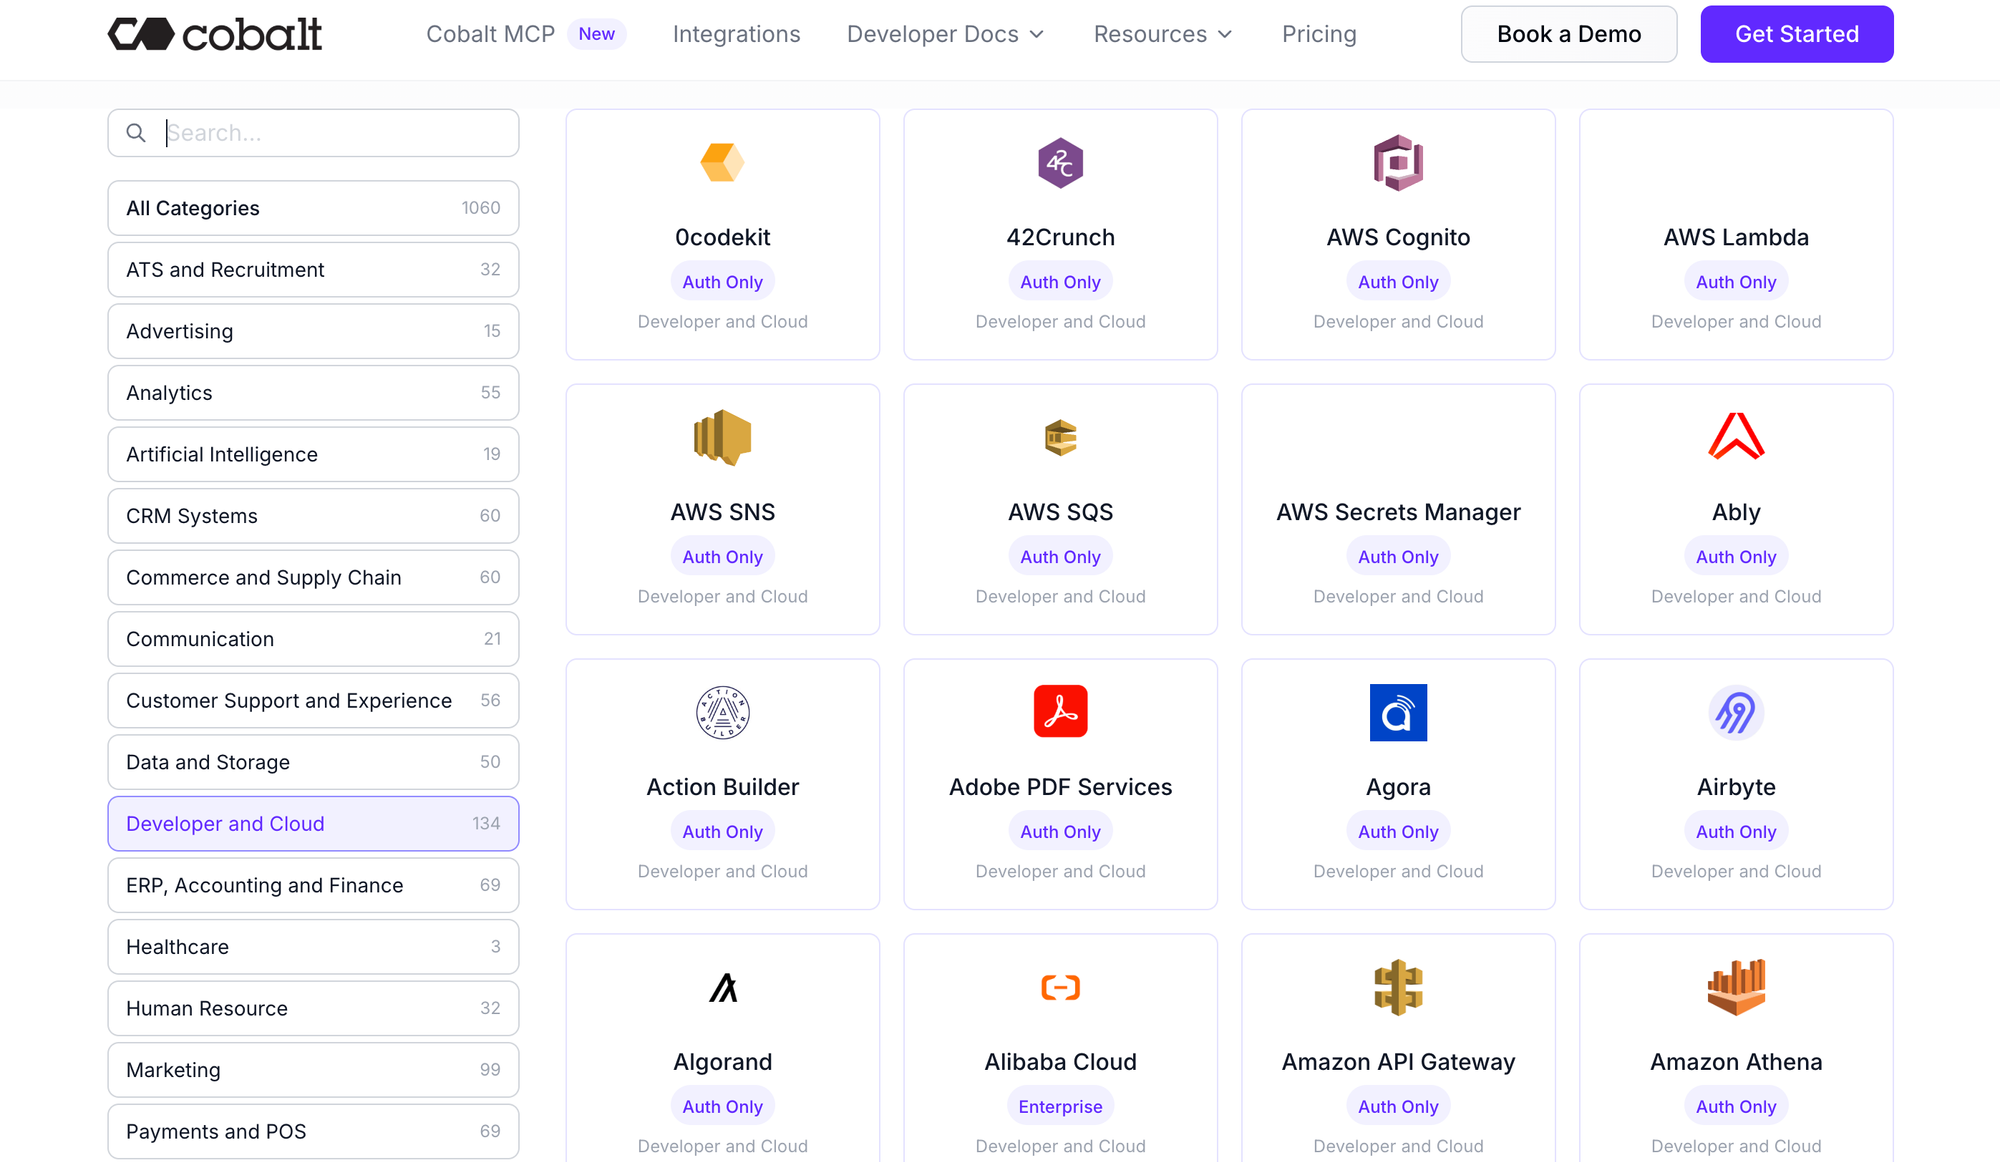
Task: Click "Developer and Cloud" under AWS Cognito
Action: (1398, 322)
